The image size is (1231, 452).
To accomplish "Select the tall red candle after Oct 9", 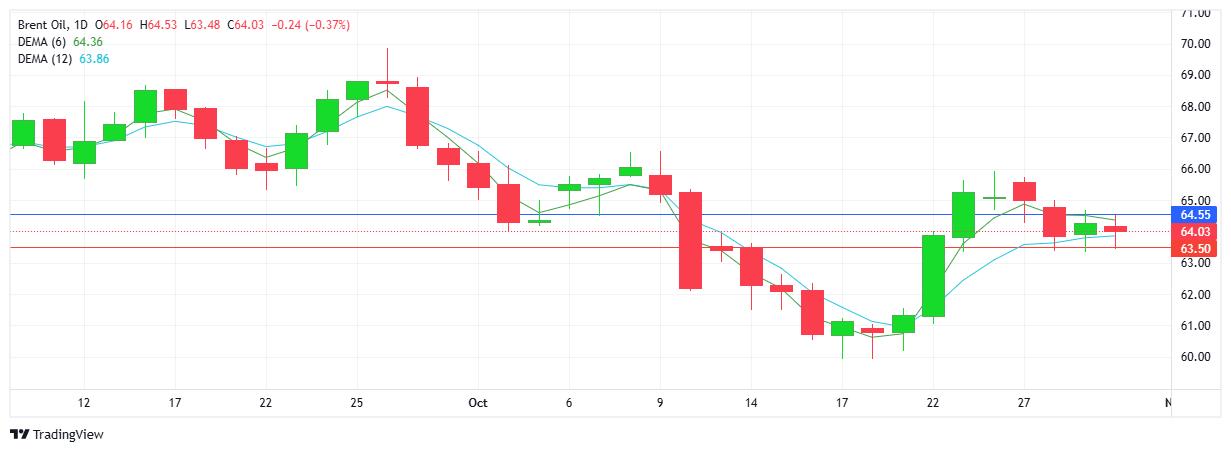I will tap(690, 240).
